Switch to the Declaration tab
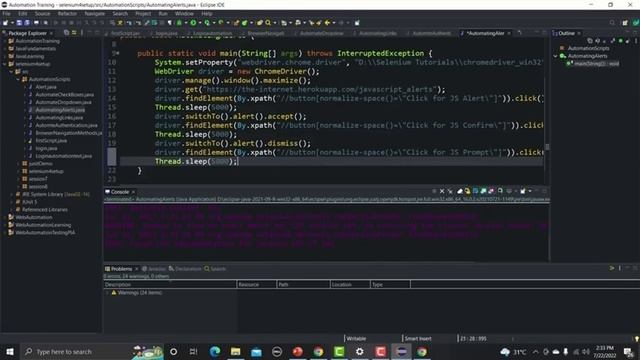 point(185,269)
